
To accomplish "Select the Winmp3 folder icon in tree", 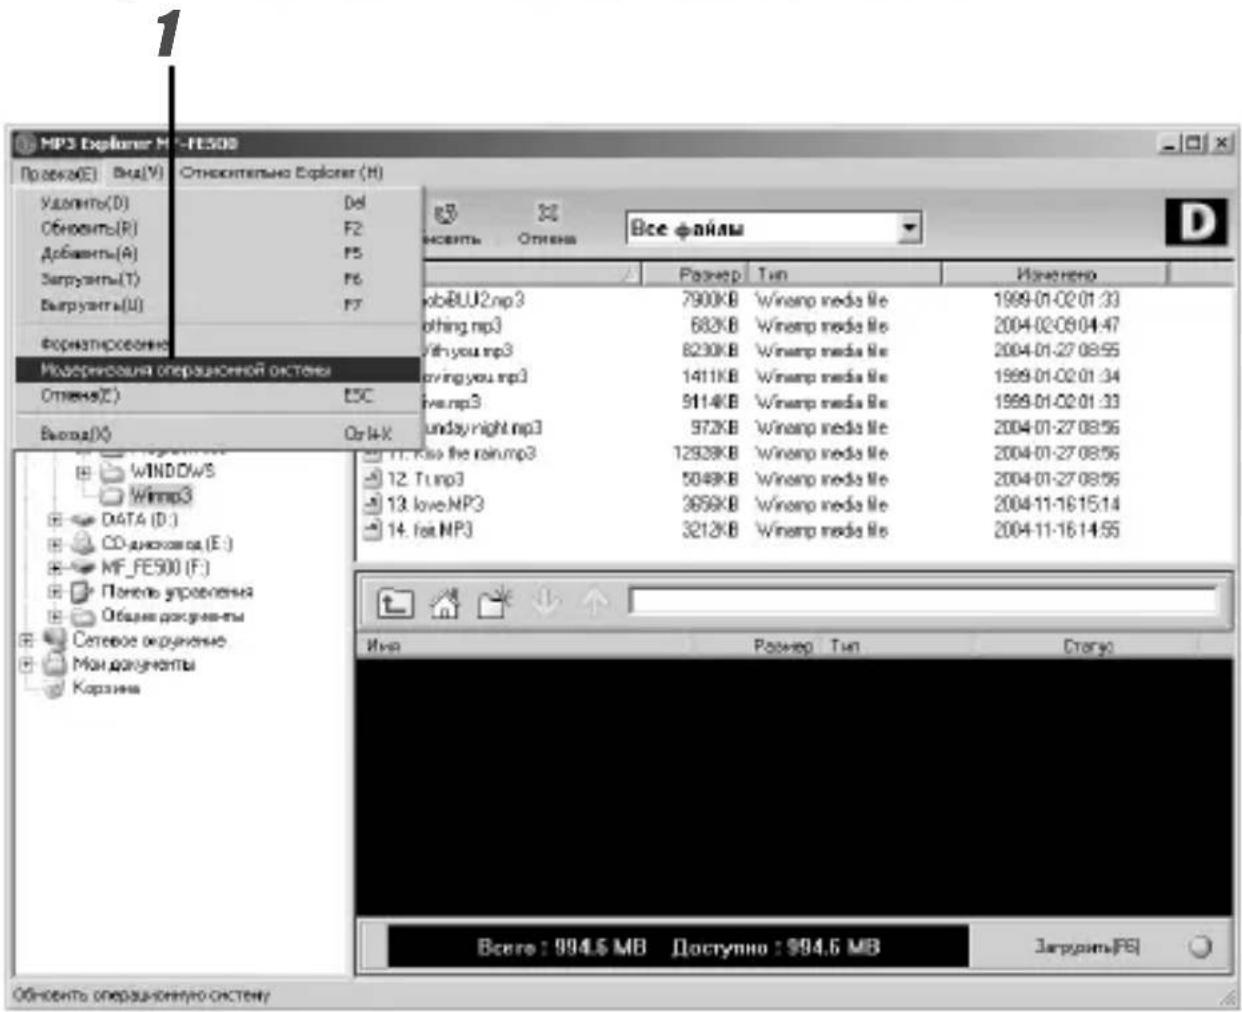I will click(113, 496).
